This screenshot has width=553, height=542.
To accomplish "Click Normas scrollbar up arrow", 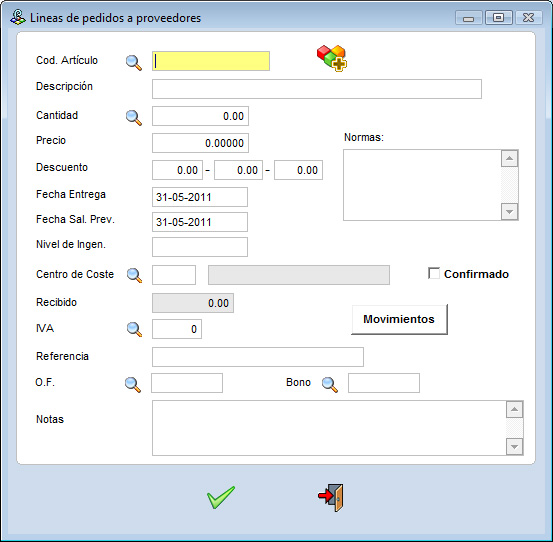I will (x=509, y=158).
